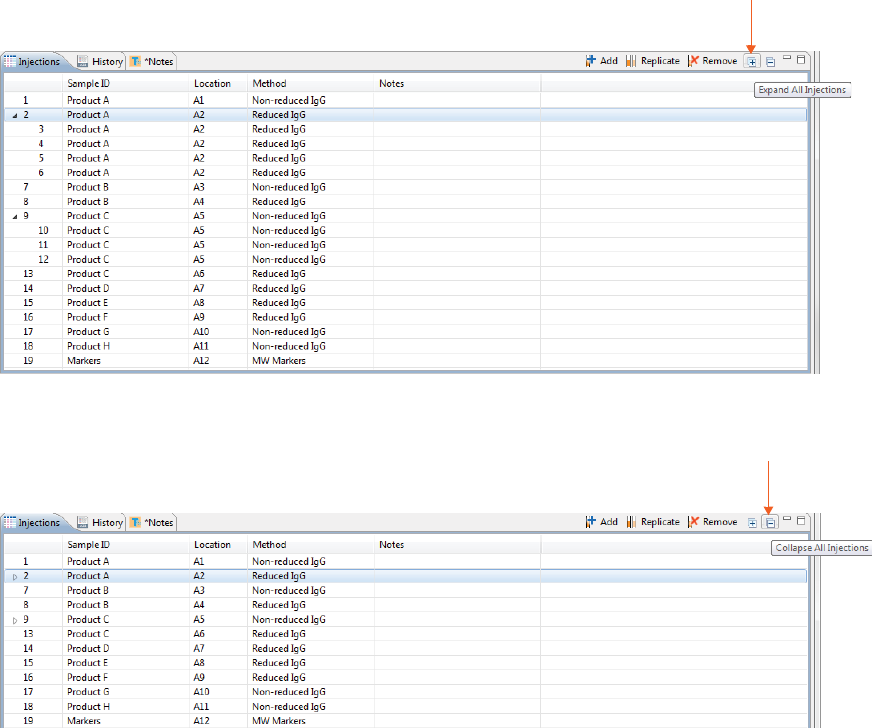This screenshot has width=872, height=728.
Task: Open Notes tab in upper panel
Action: pos(152,62)
